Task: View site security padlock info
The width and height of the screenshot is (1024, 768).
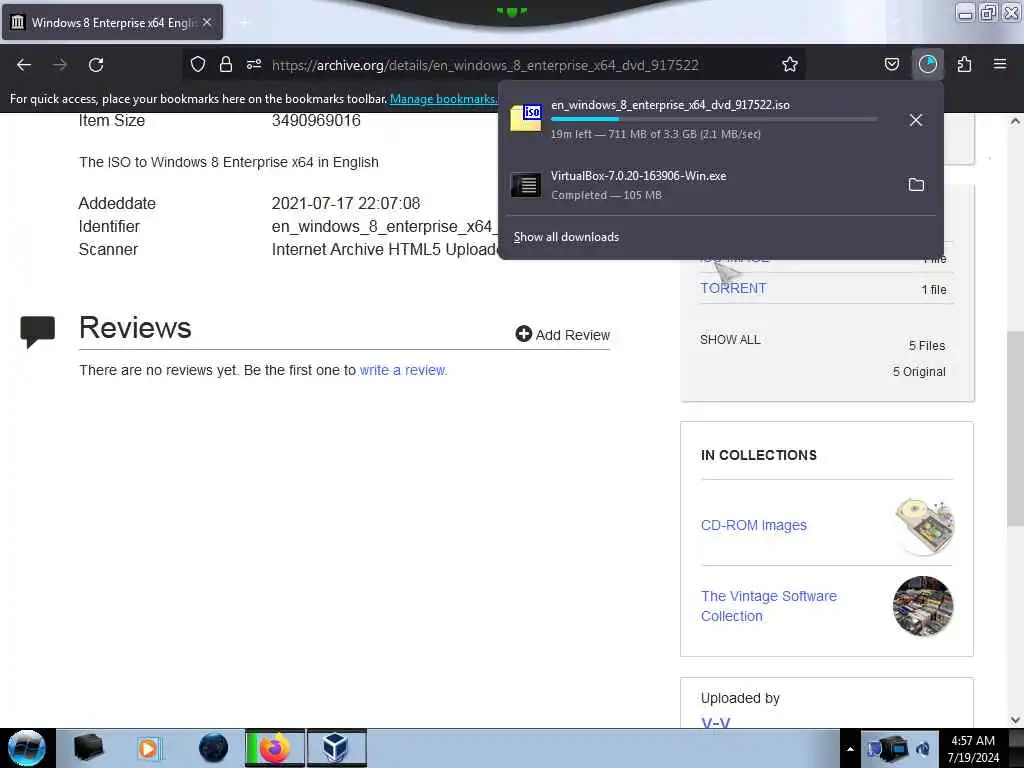Action: pyautogui.click(x=226, y=64)
